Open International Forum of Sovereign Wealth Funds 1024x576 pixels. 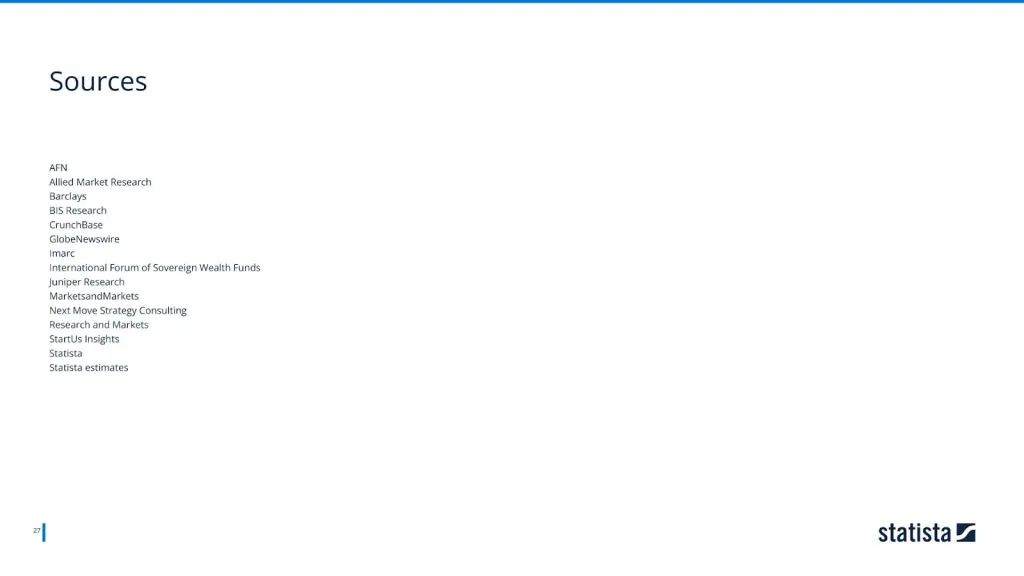155,268
